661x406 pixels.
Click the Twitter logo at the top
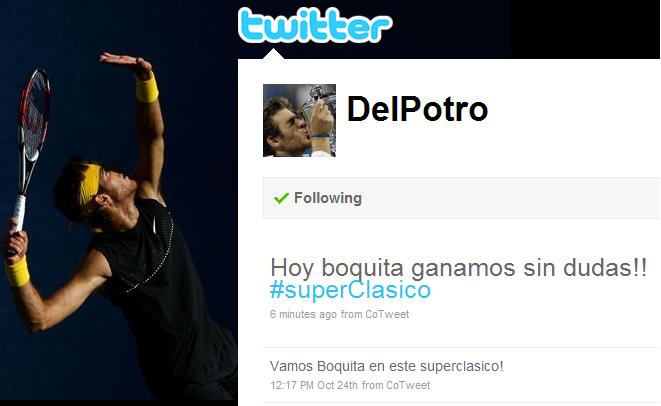click(x=315, y=25)
